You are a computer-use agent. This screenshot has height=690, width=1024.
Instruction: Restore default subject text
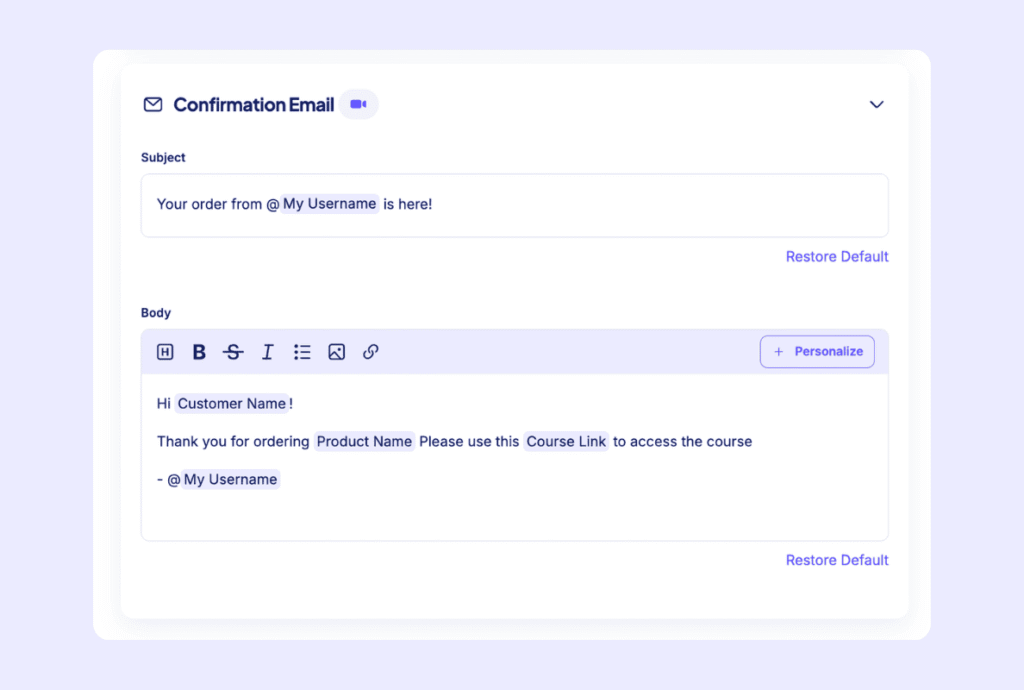[x=837, y=257]
